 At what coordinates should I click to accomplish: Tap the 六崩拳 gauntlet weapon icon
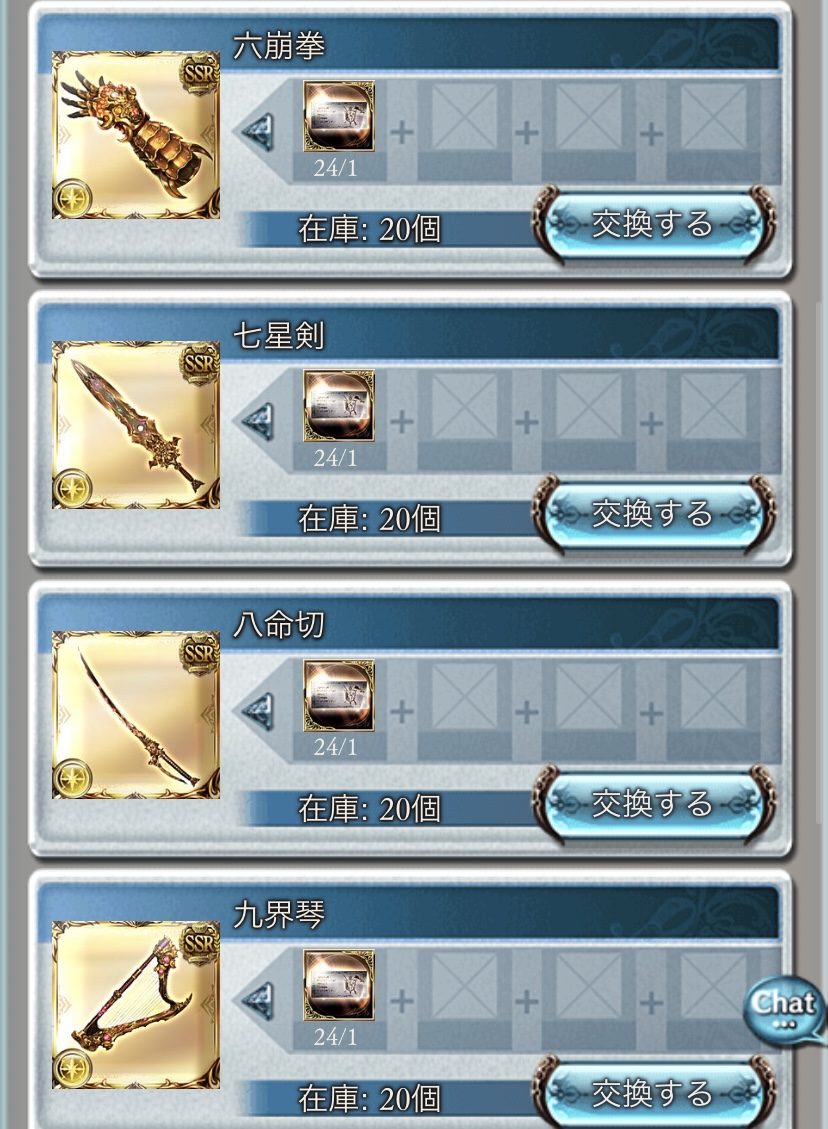point(136,135)
